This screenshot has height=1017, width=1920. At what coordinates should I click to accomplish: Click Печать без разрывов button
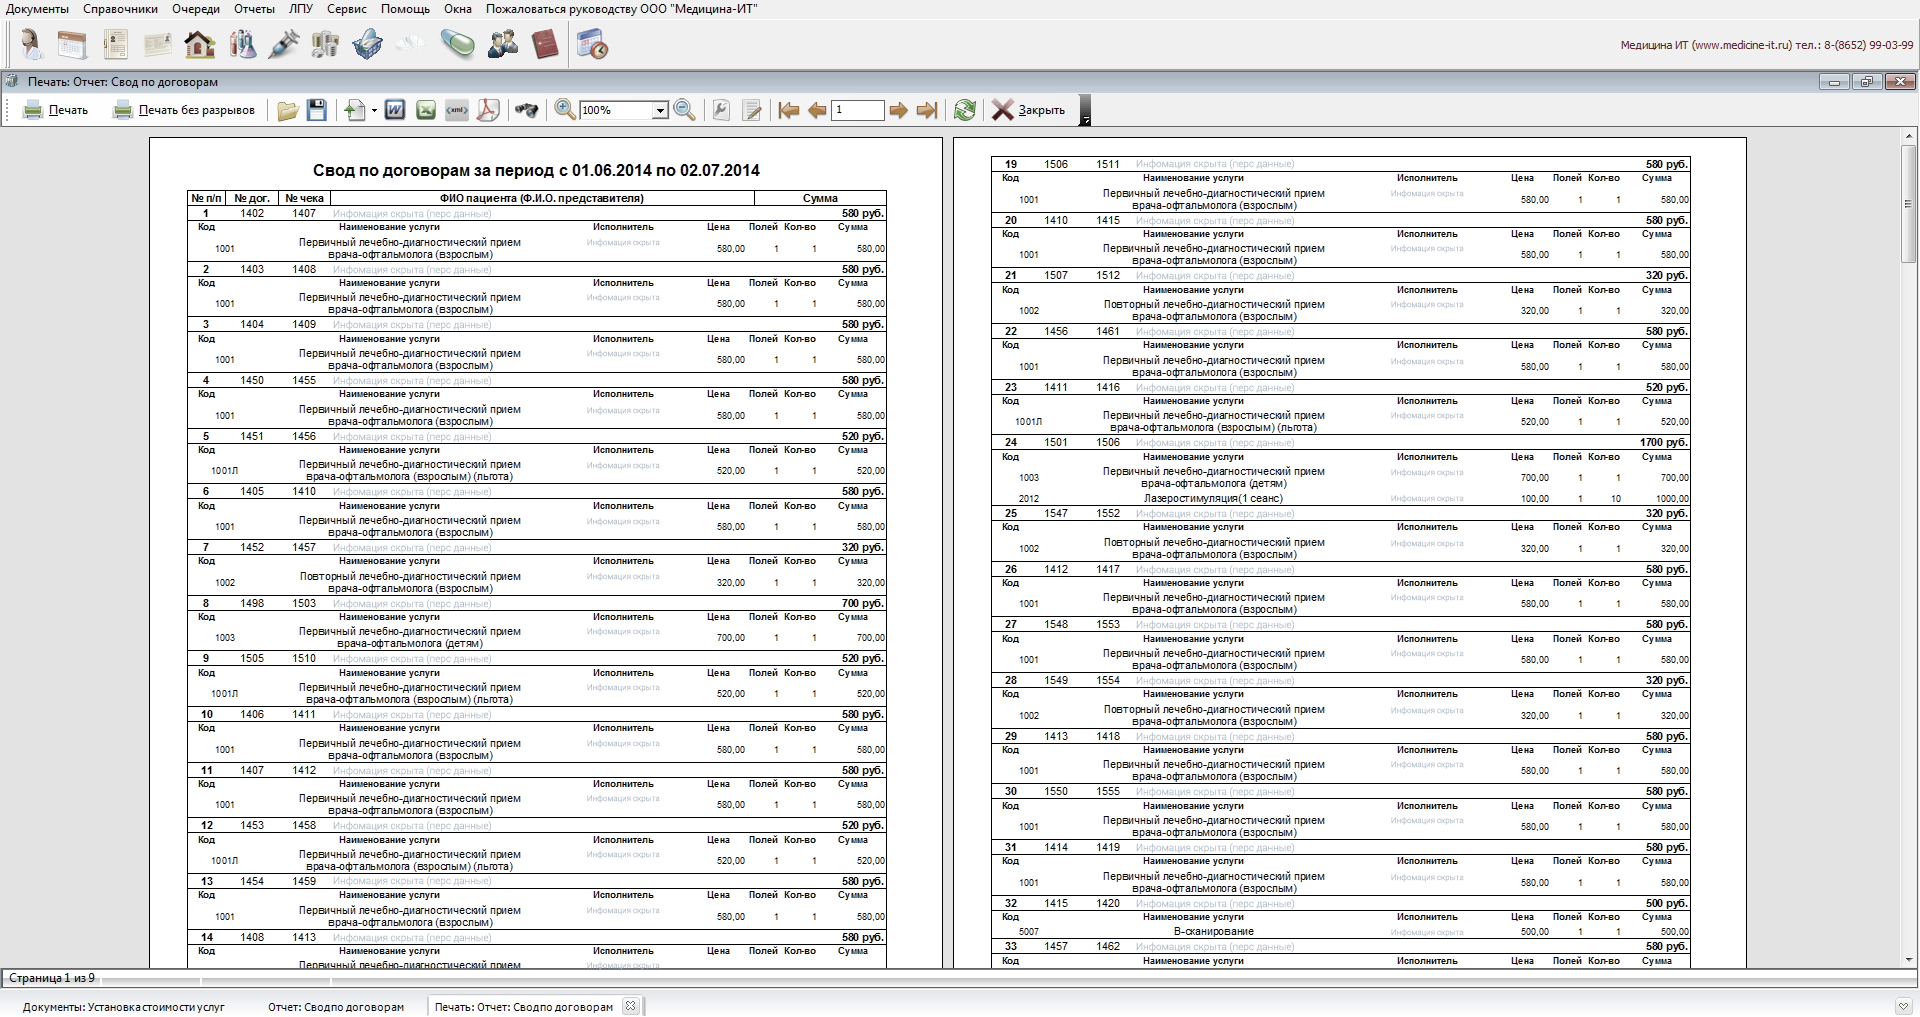184,110
